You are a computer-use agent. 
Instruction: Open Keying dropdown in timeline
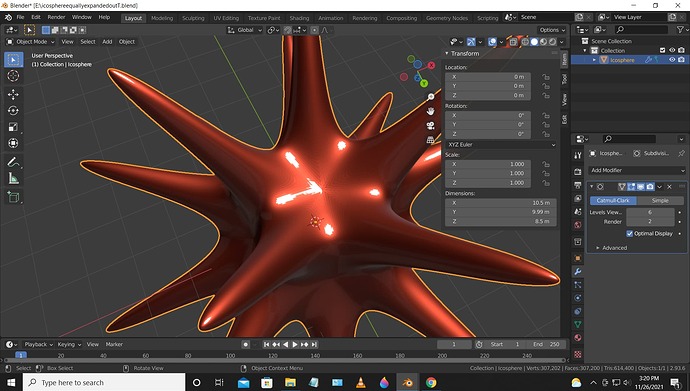69,344
